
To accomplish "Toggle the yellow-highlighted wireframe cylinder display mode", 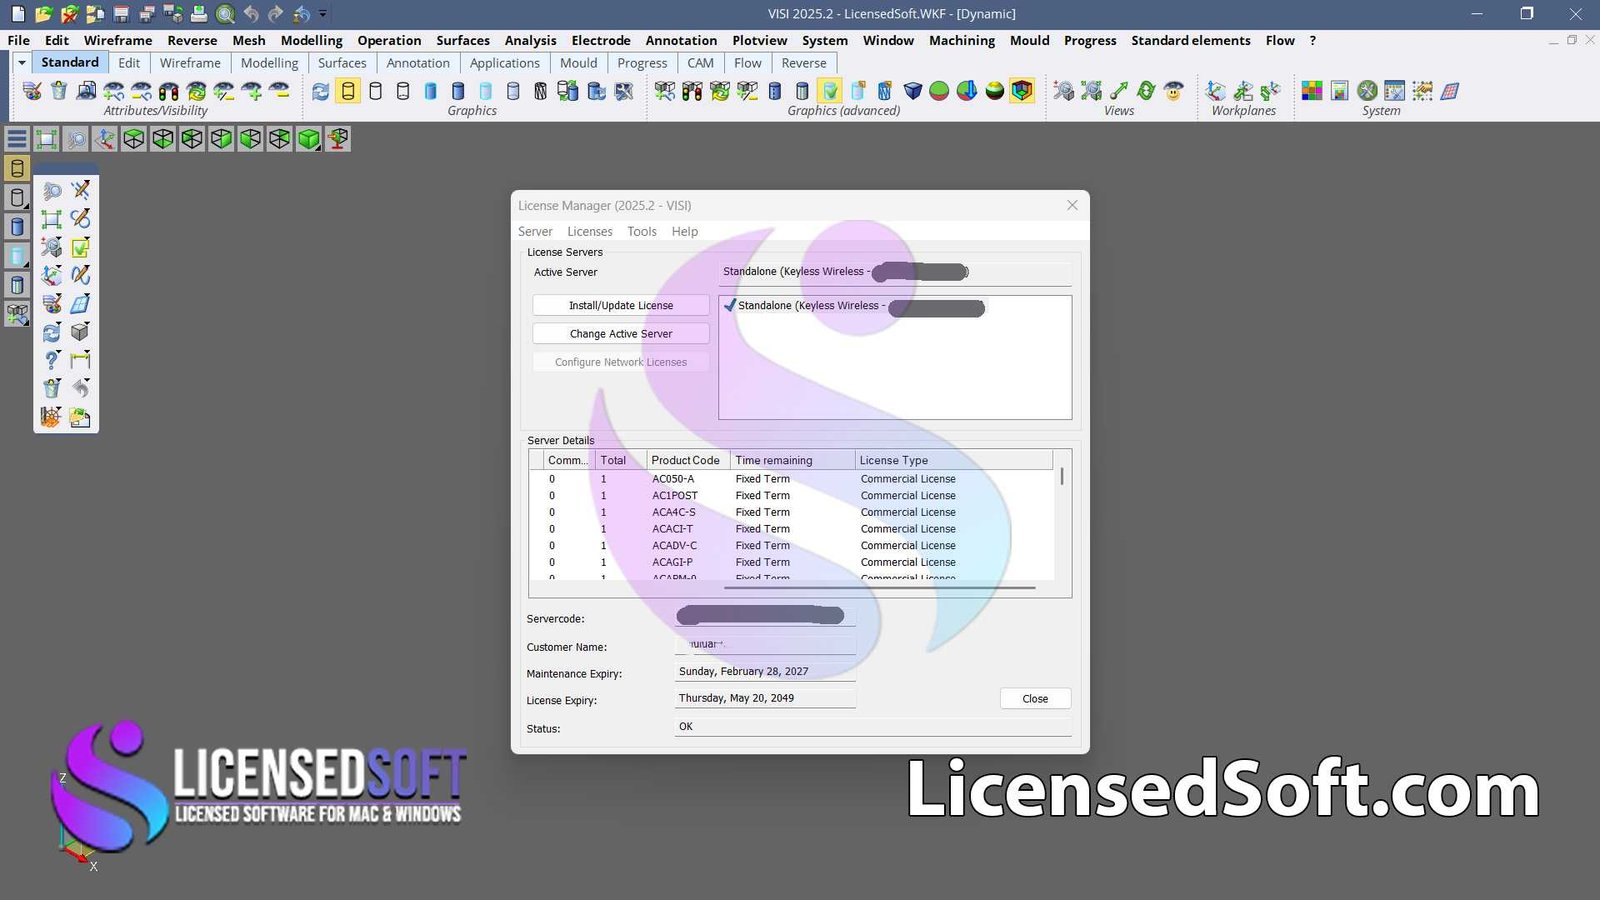I will pyautogui.click(x=348, y=91).
